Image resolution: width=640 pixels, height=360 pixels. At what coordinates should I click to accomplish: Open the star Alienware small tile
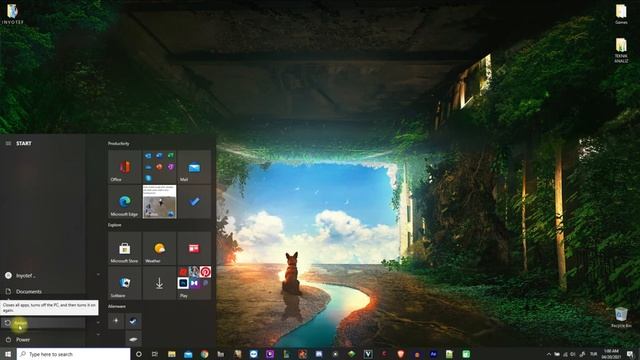pyautogui.click(x=116, y=321)
